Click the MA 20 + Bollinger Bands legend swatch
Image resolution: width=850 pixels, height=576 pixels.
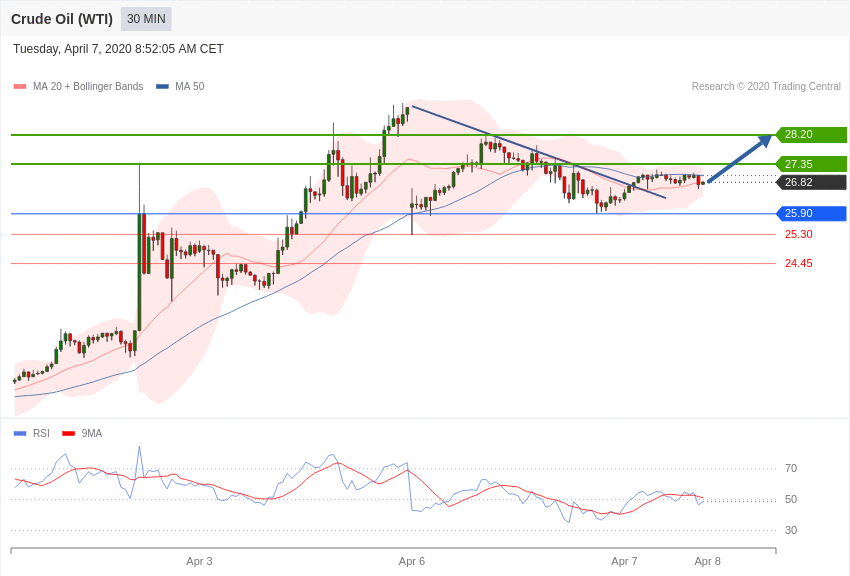point(20,87)
